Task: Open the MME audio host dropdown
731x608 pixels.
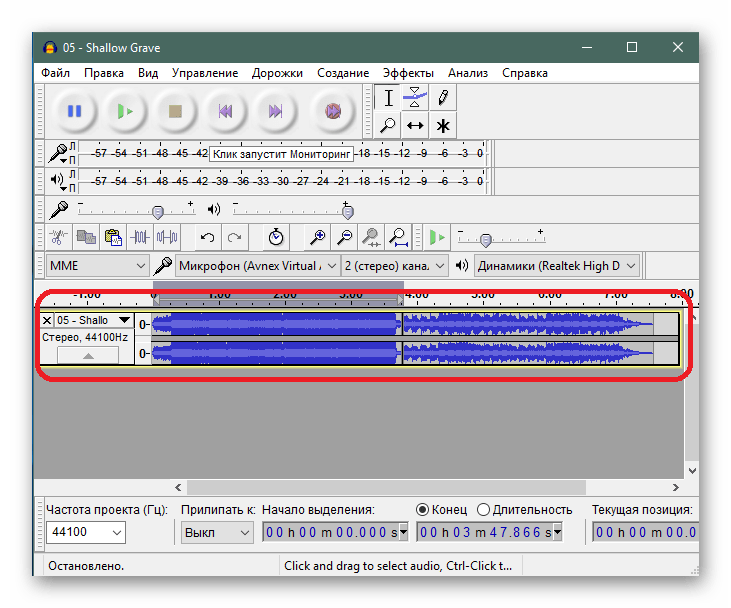Action: [x=97, y=266]
